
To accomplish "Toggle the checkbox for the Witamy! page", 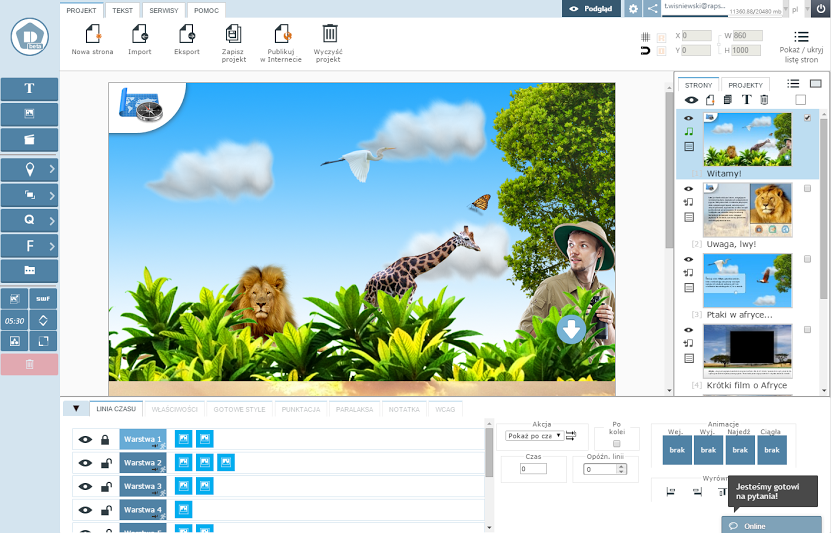I will (807, 118).
